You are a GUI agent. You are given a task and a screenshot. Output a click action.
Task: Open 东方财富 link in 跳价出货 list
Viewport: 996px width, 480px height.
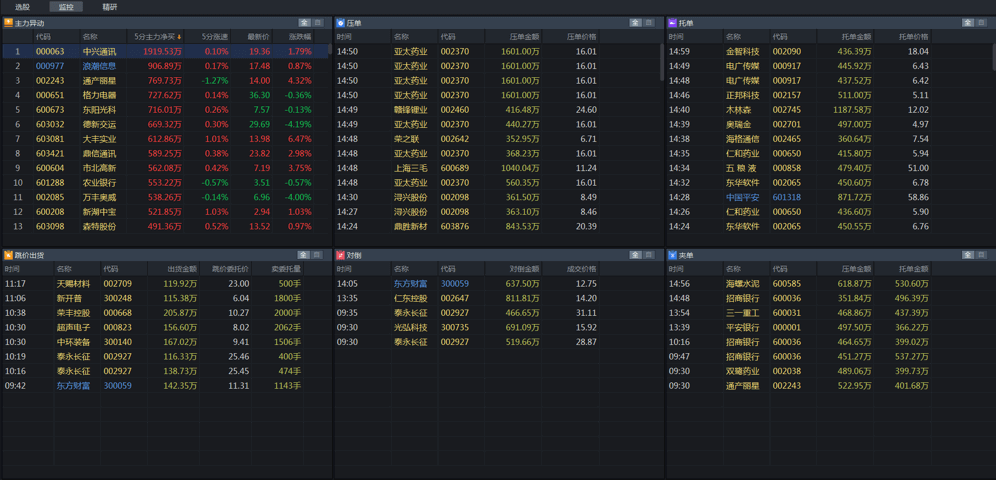point(73,385)
